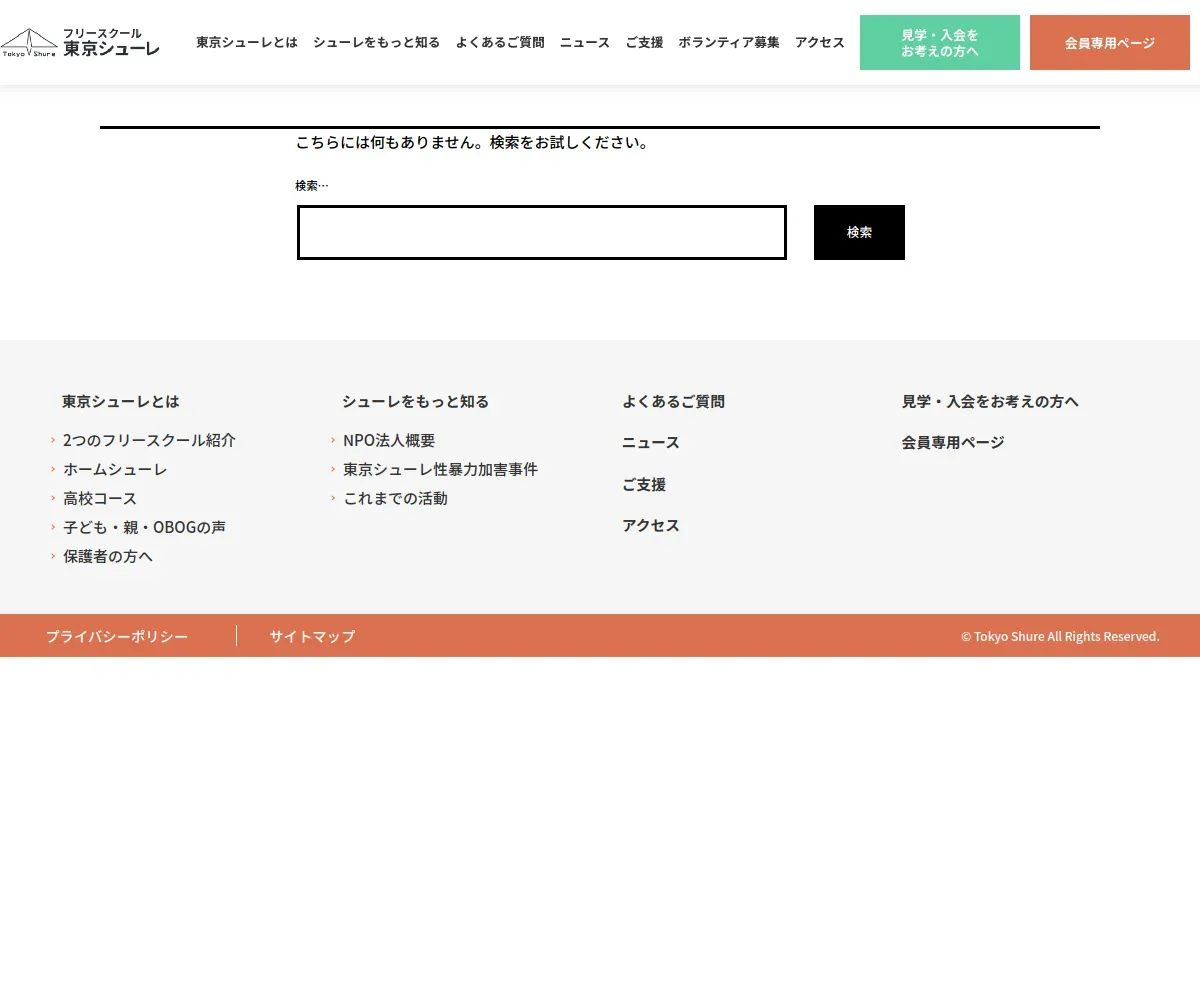Click the black 検索 submit button

(859, 232)
